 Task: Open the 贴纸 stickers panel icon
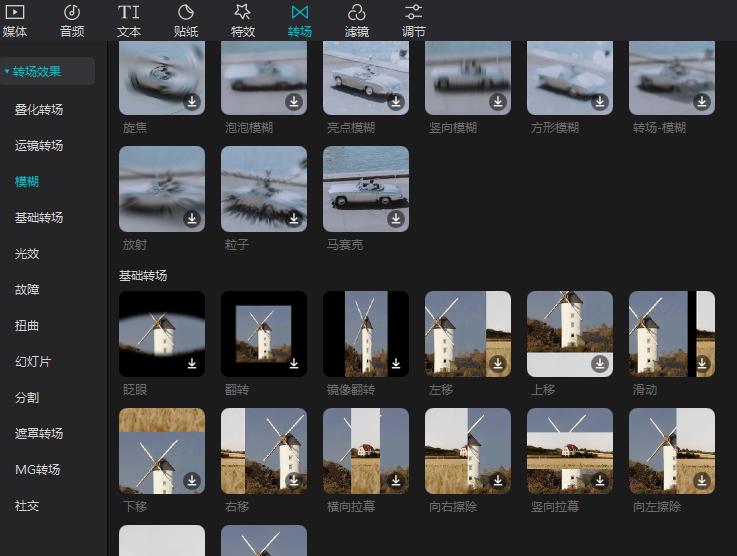click(x=186, y=13)
